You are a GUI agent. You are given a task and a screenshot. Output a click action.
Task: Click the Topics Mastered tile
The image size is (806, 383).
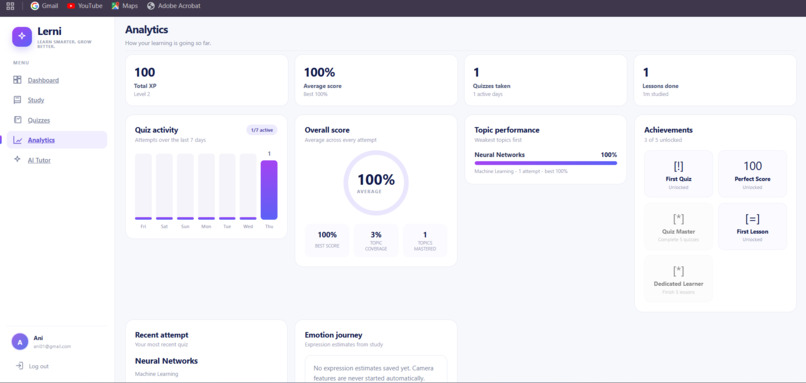(x=425, y=240)
